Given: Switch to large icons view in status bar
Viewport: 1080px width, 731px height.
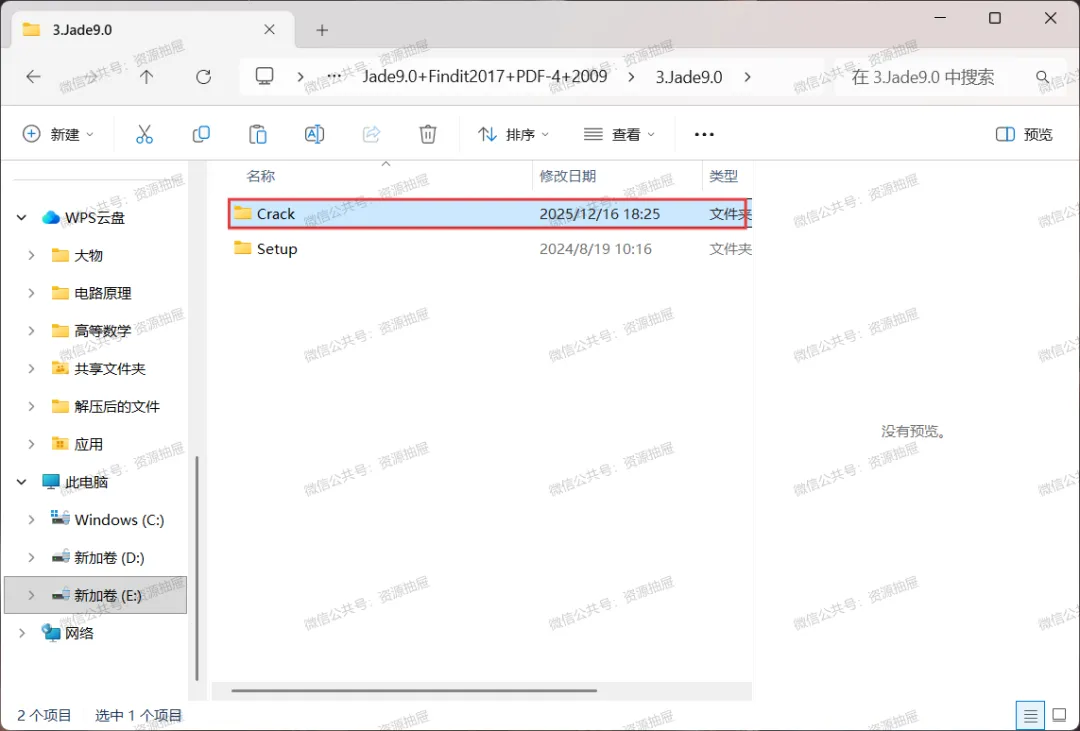Looking at the screenshot, I should (x=1059, y=716).
